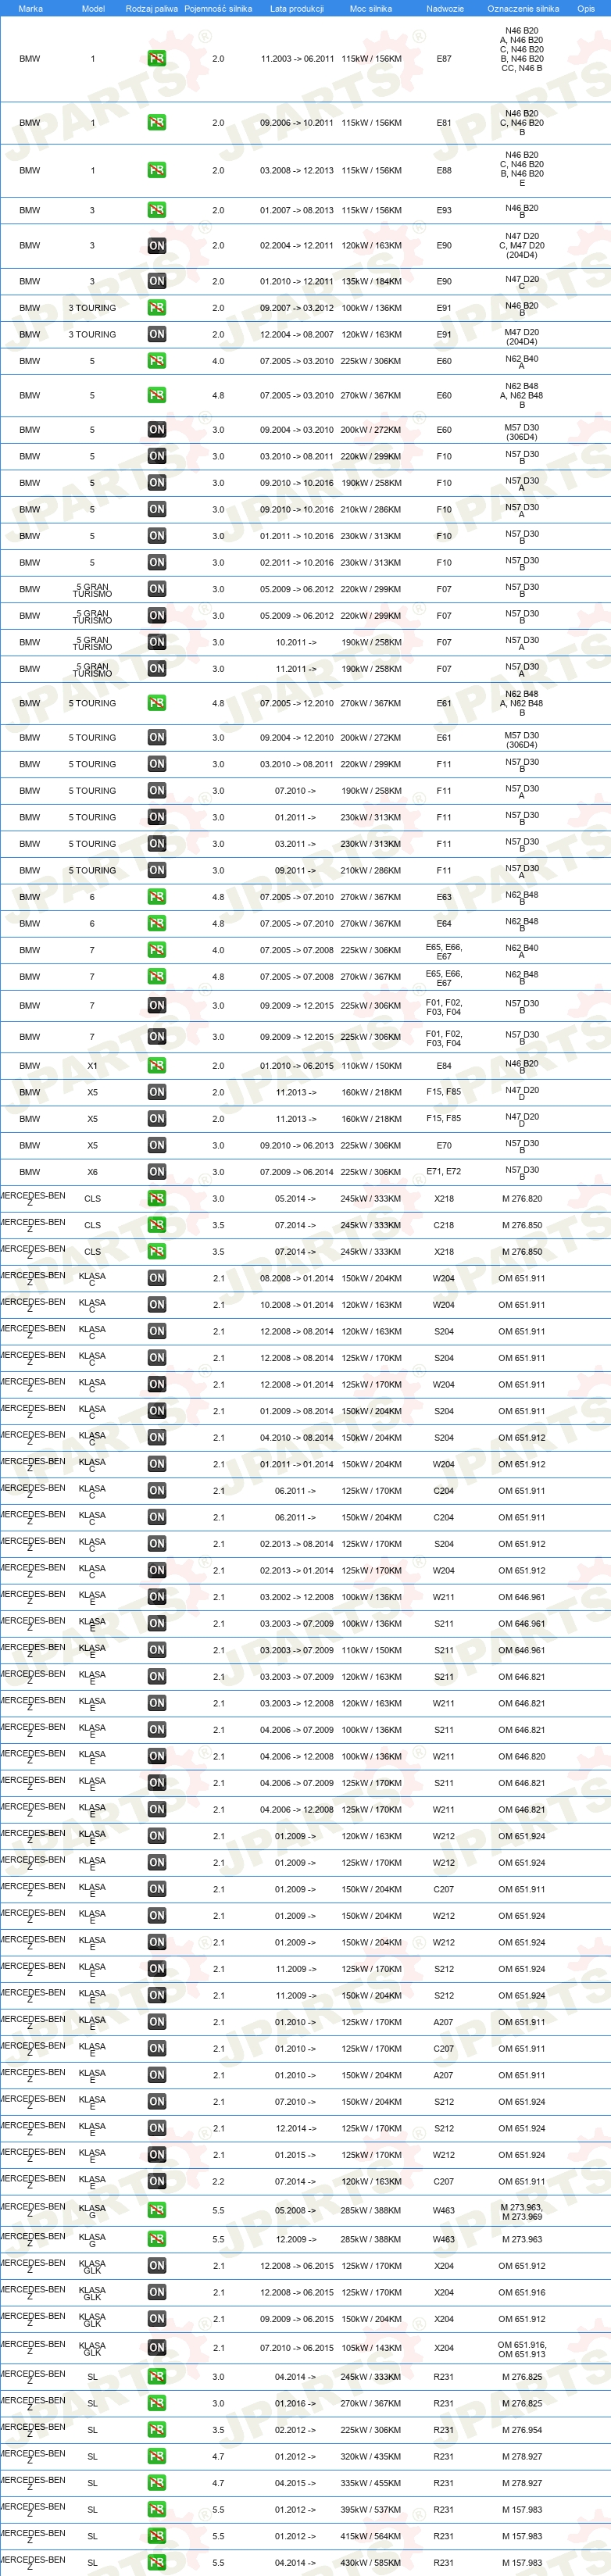Click the PB icon in the SL 430kW row
This screenshot has height=2576, width=611.
point(157,2563)
